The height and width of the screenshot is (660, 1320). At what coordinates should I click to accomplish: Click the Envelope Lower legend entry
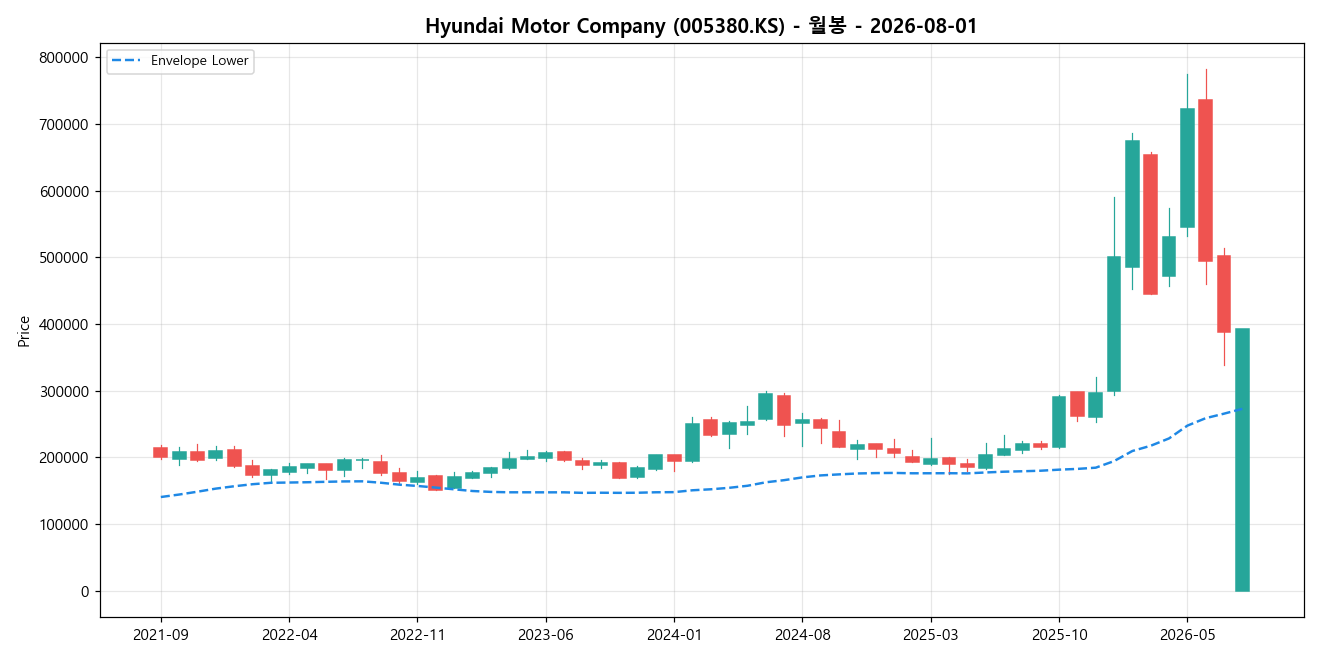point(180,61)
